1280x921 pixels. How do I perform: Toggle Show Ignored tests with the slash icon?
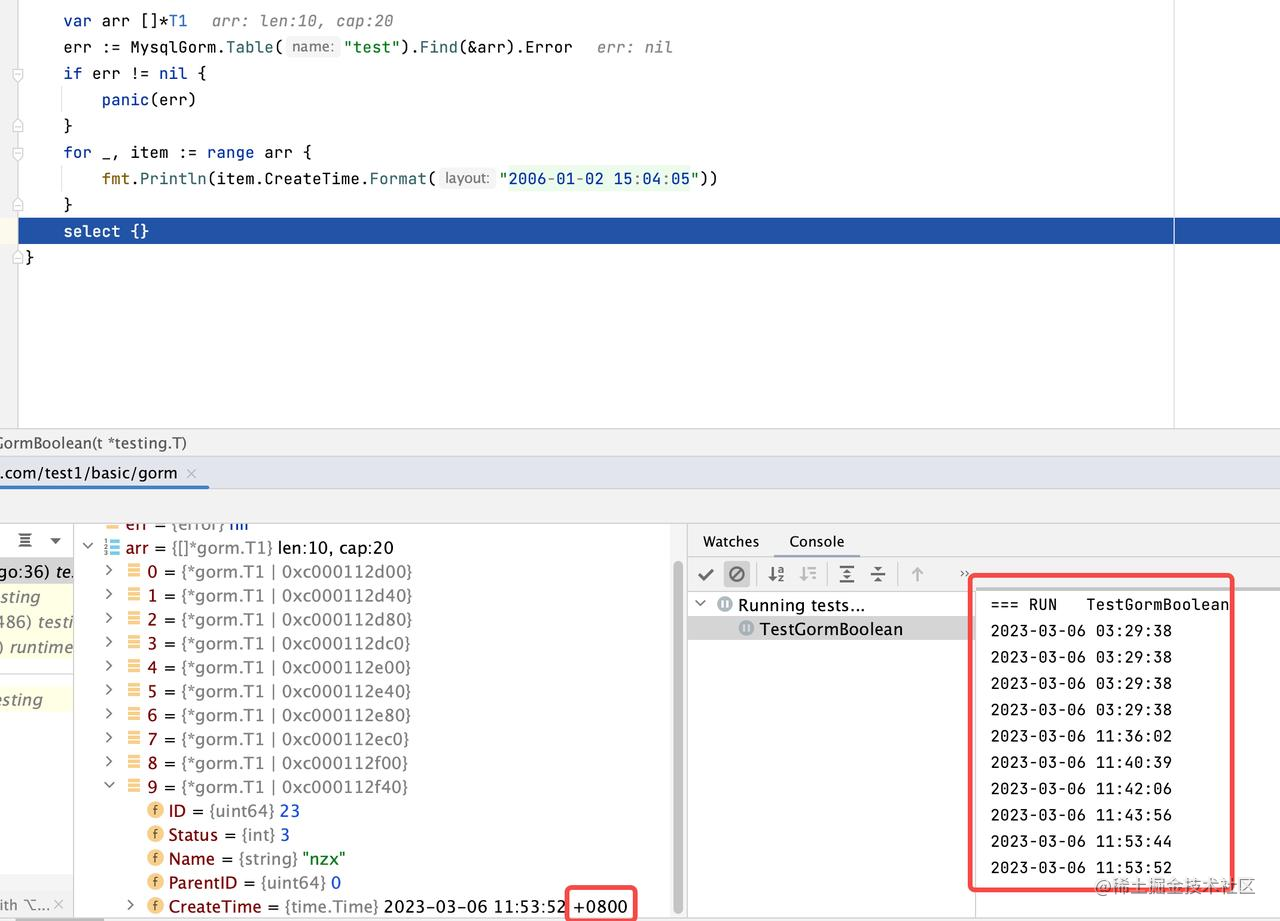click(x=737, y=574)
